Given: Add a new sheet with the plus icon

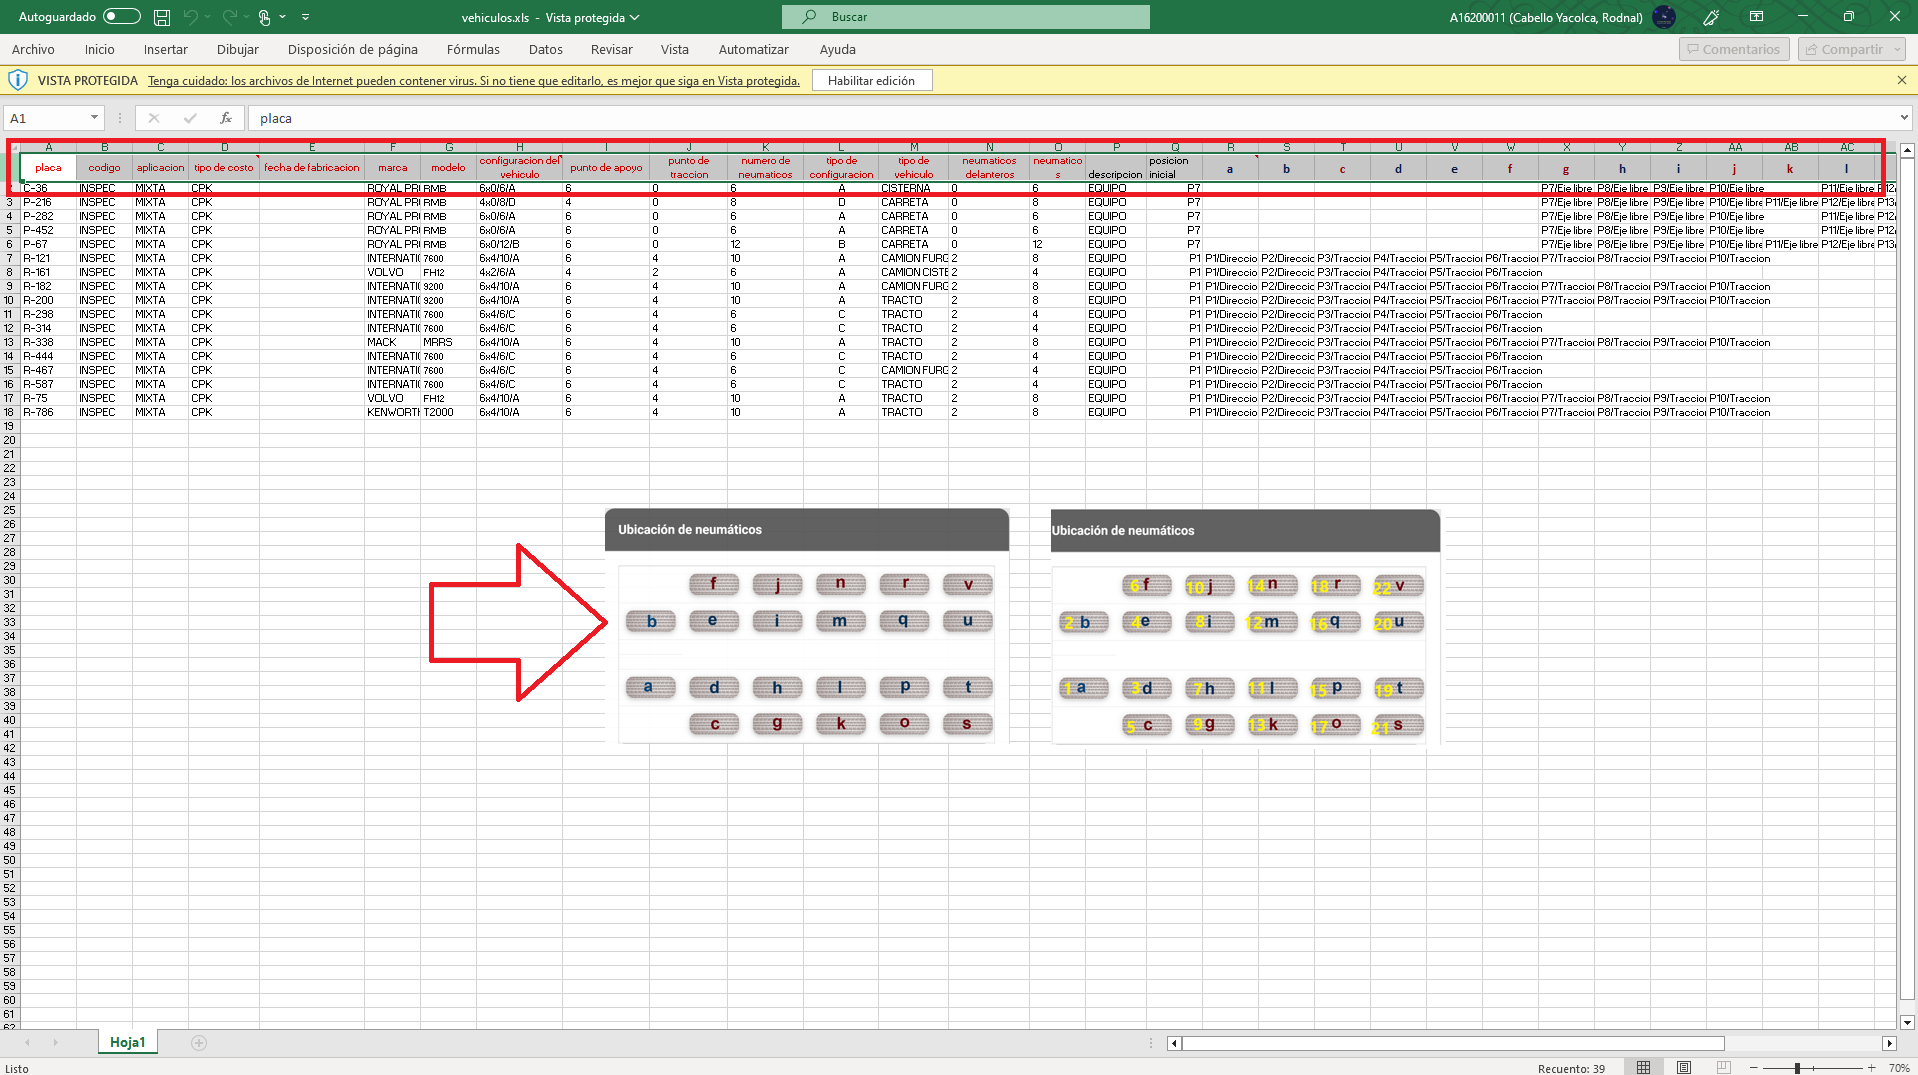Looking at the screenshot, I should 199,1043.
